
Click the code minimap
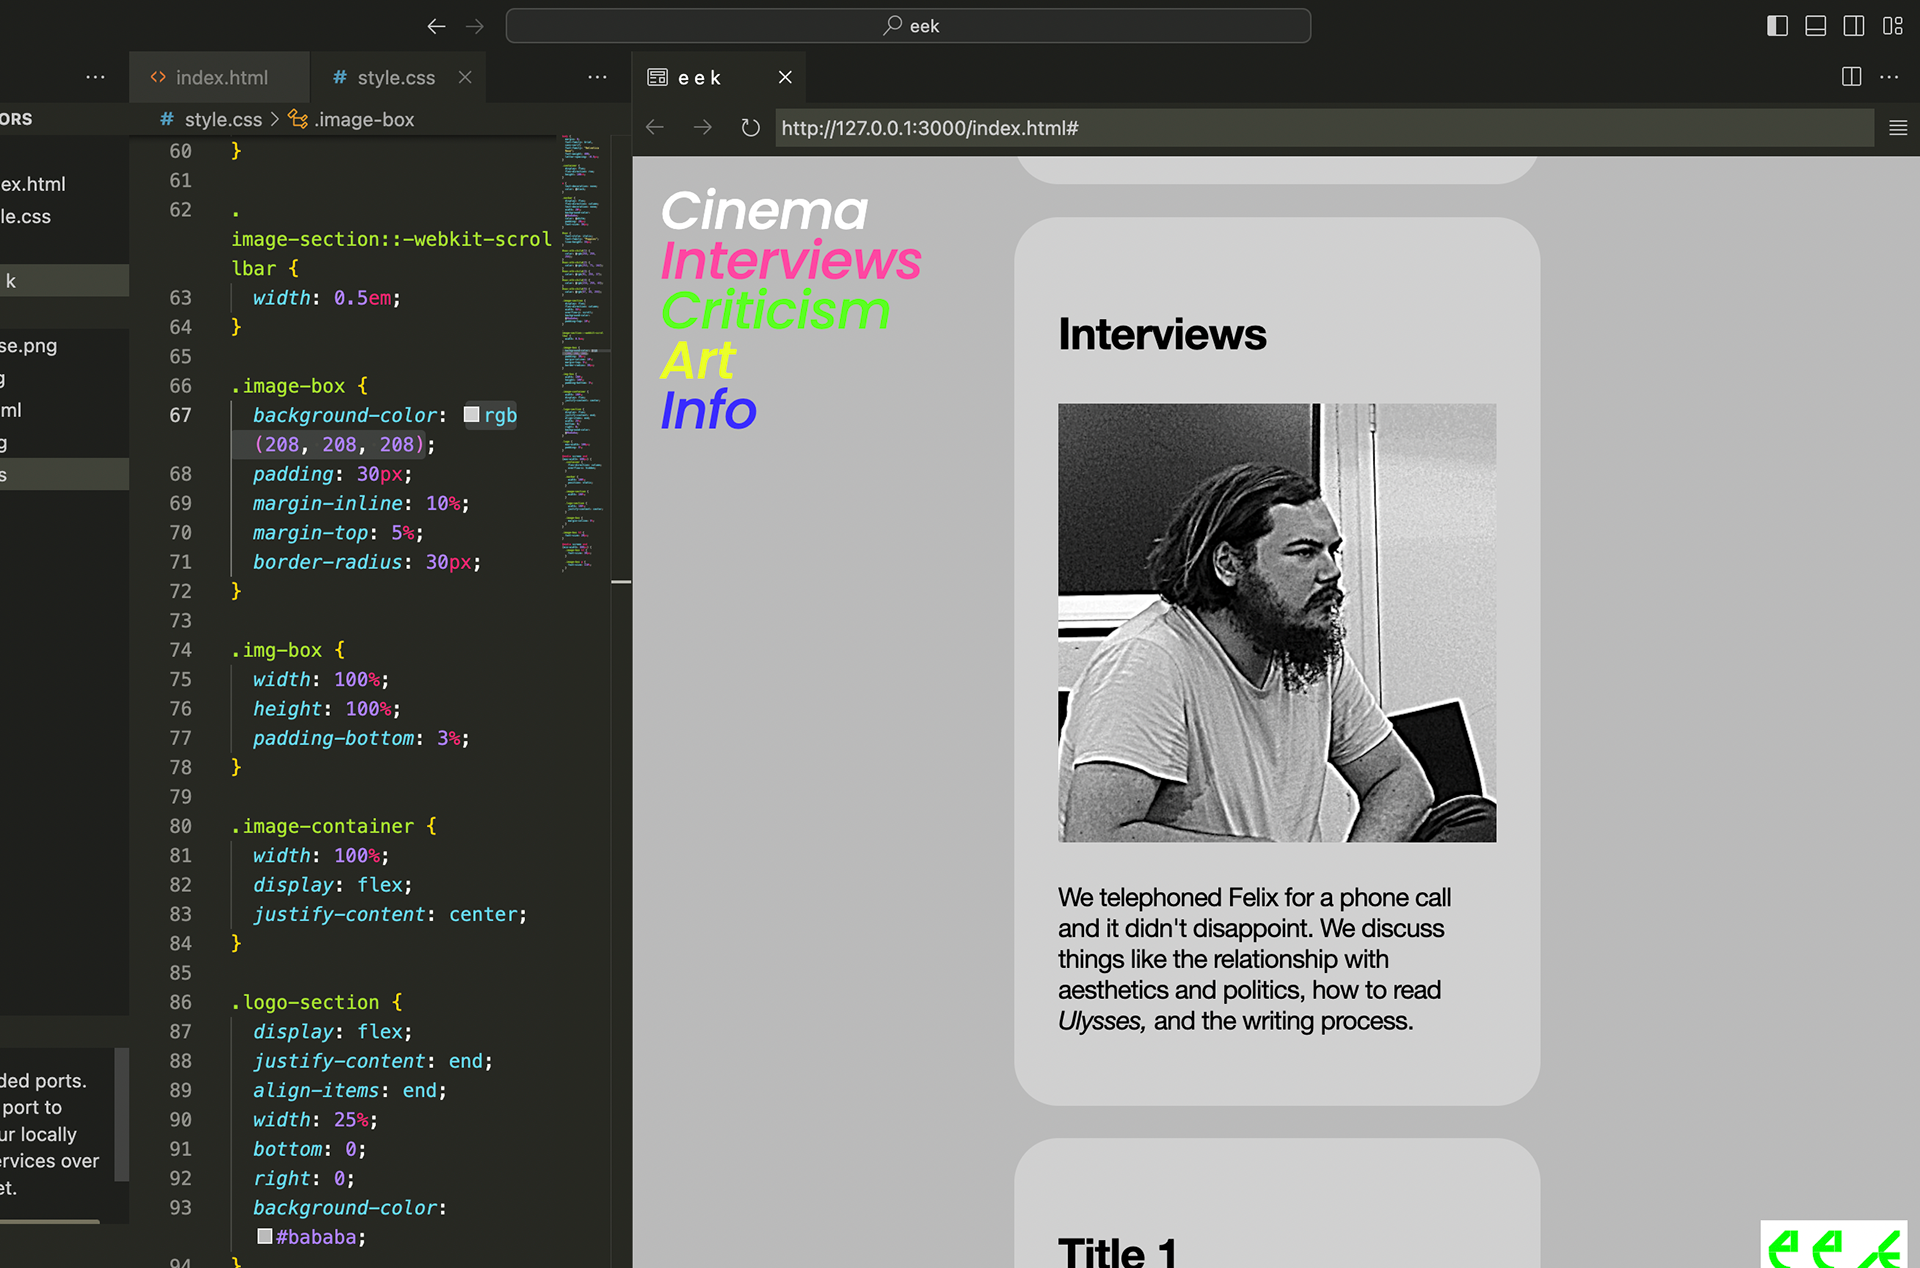pyautogui.click(x=584, y=352)
